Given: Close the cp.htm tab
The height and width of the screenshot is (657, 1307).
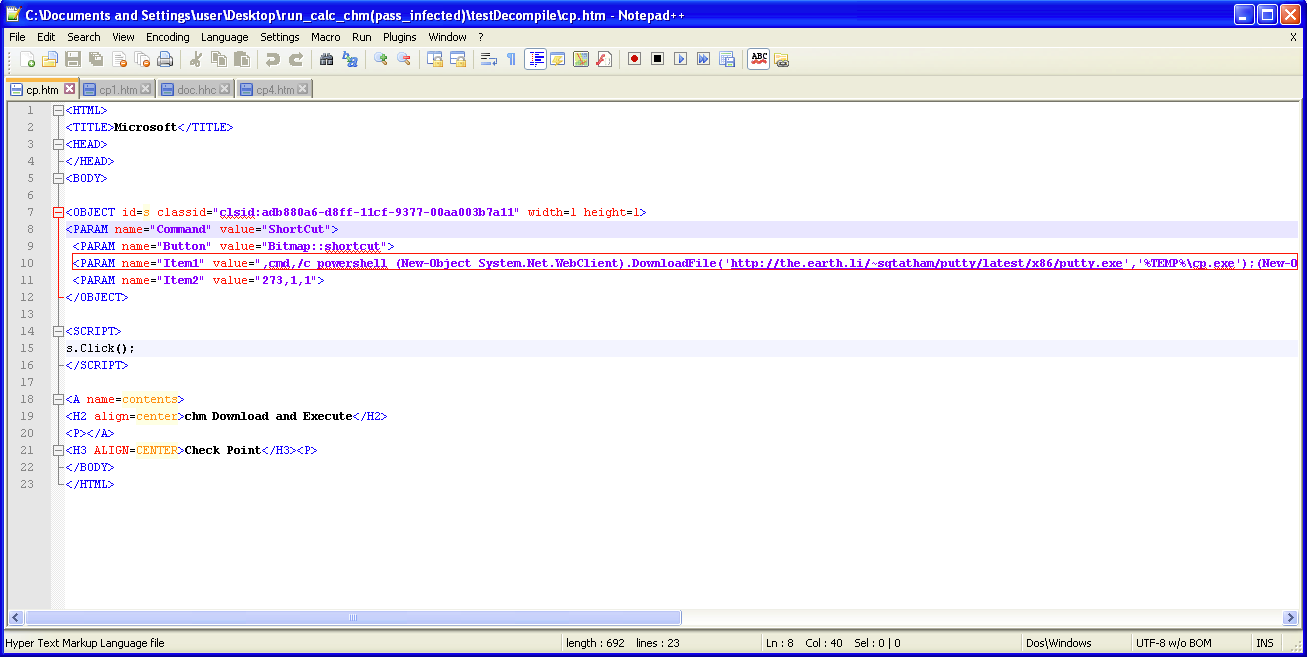Looking at the screenshot, I should tap(70, 89).
